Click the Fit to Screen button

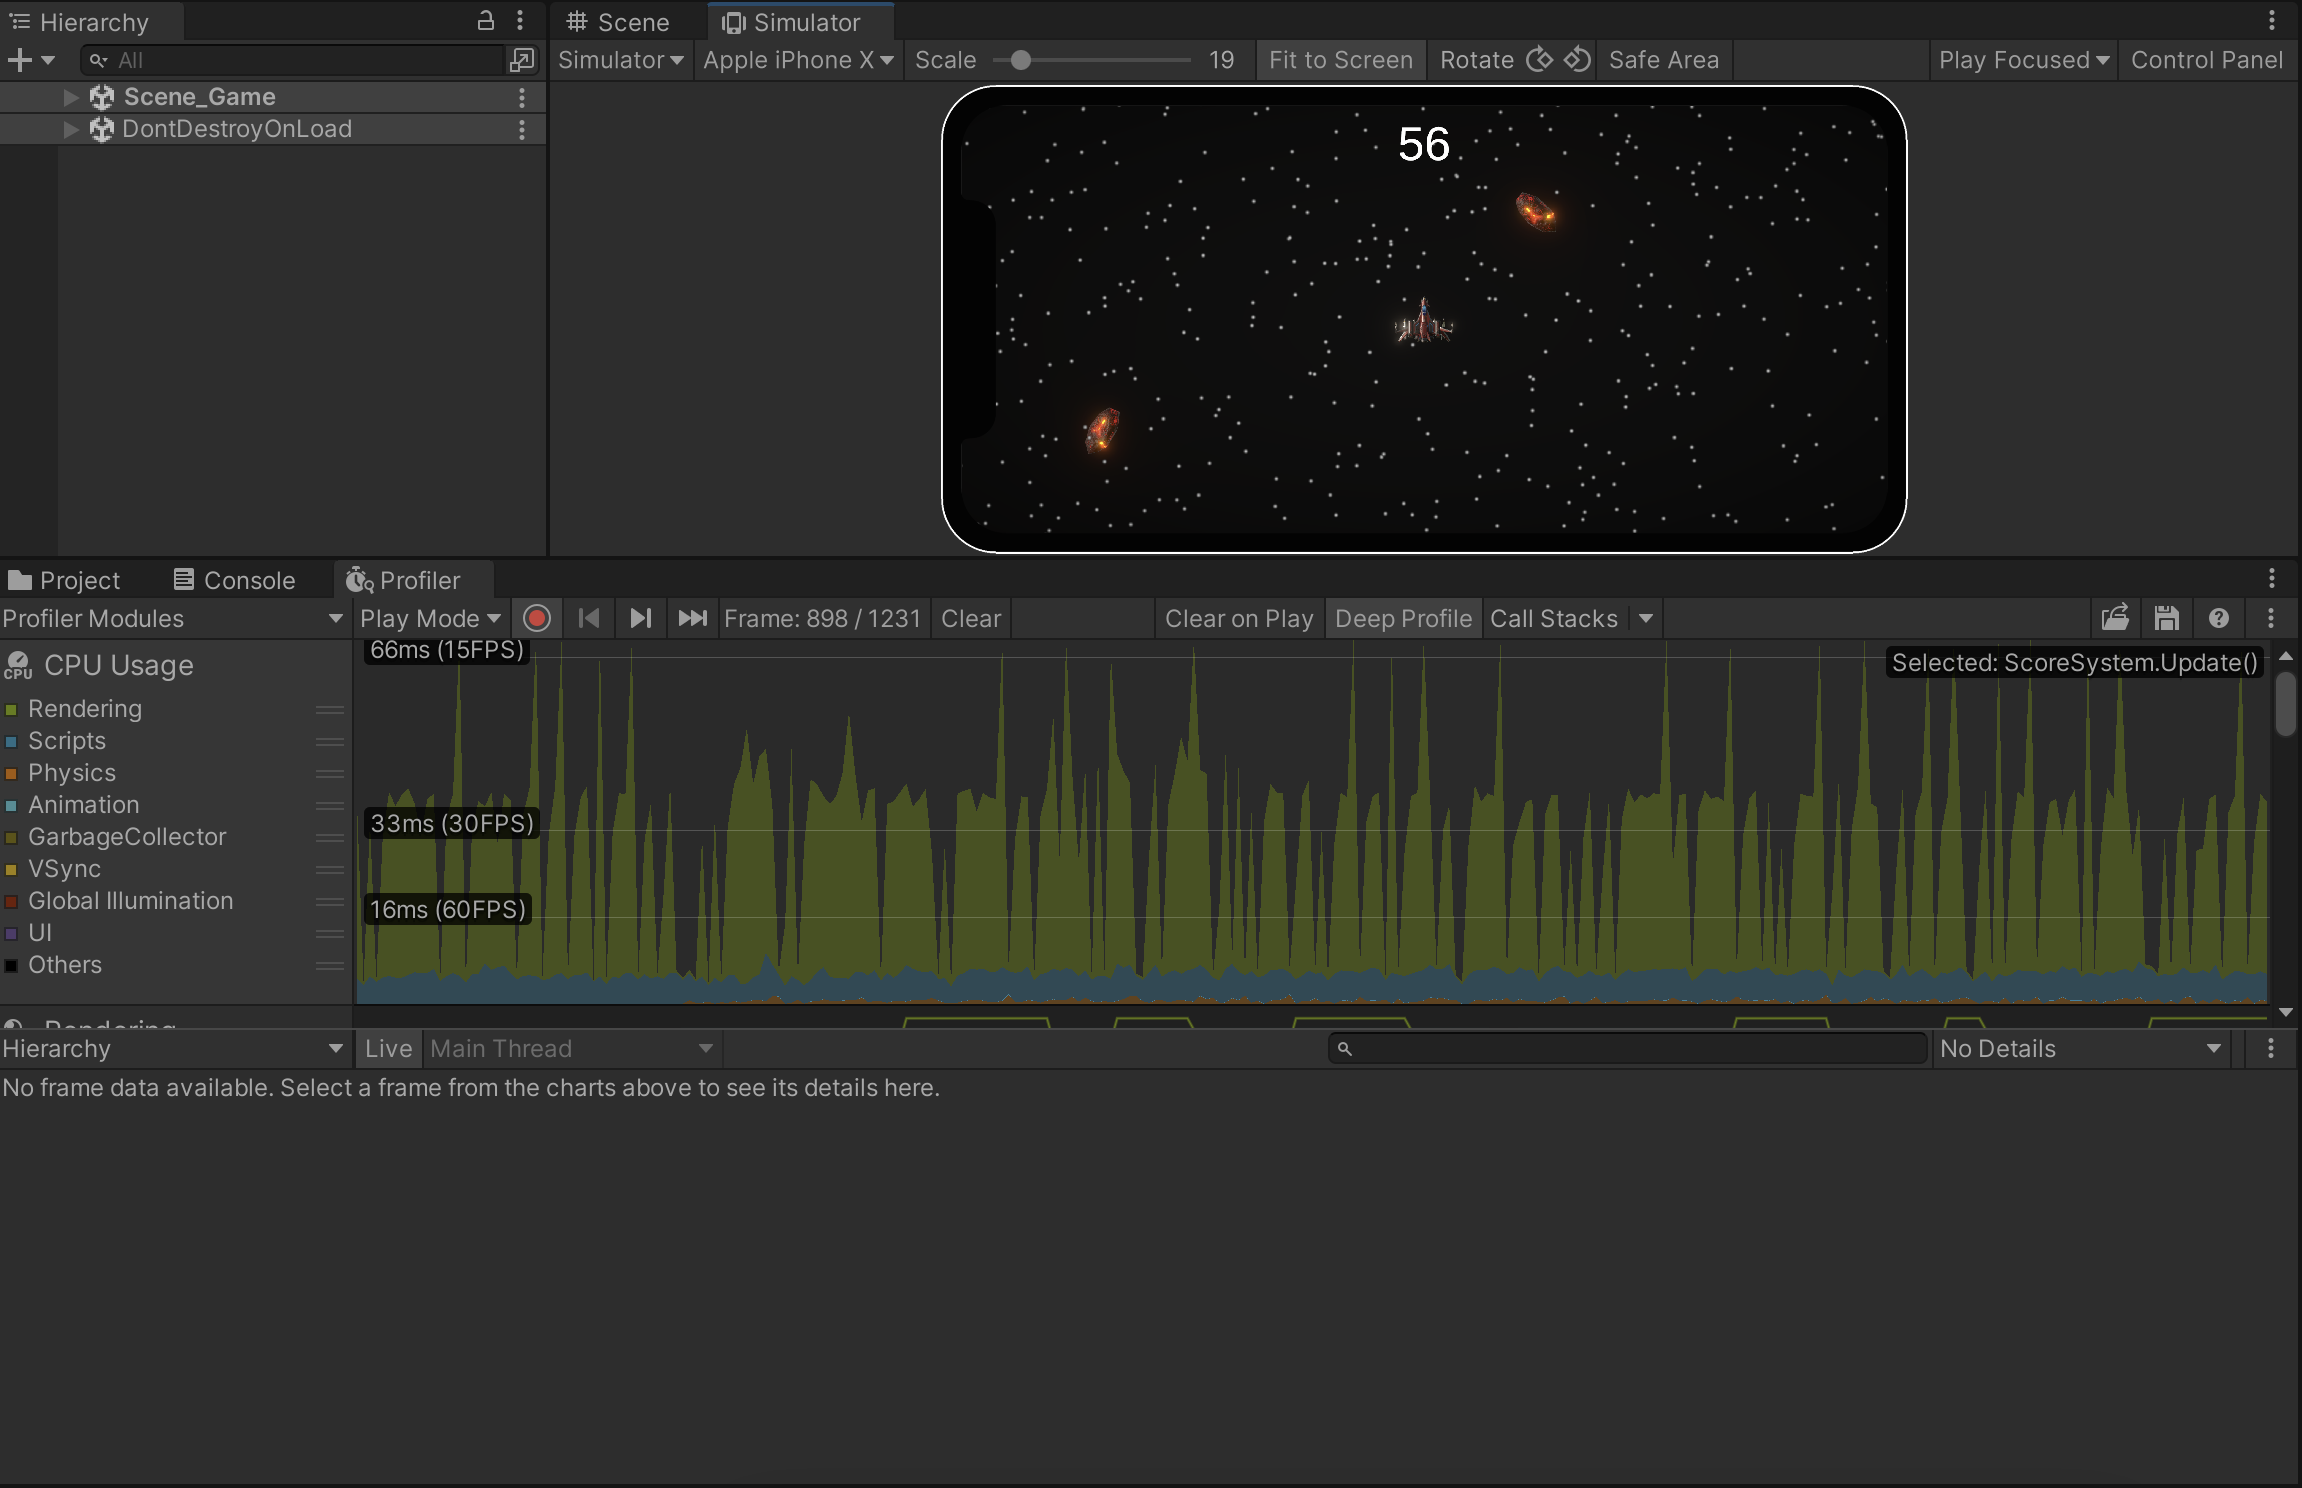pos(1339,60)
